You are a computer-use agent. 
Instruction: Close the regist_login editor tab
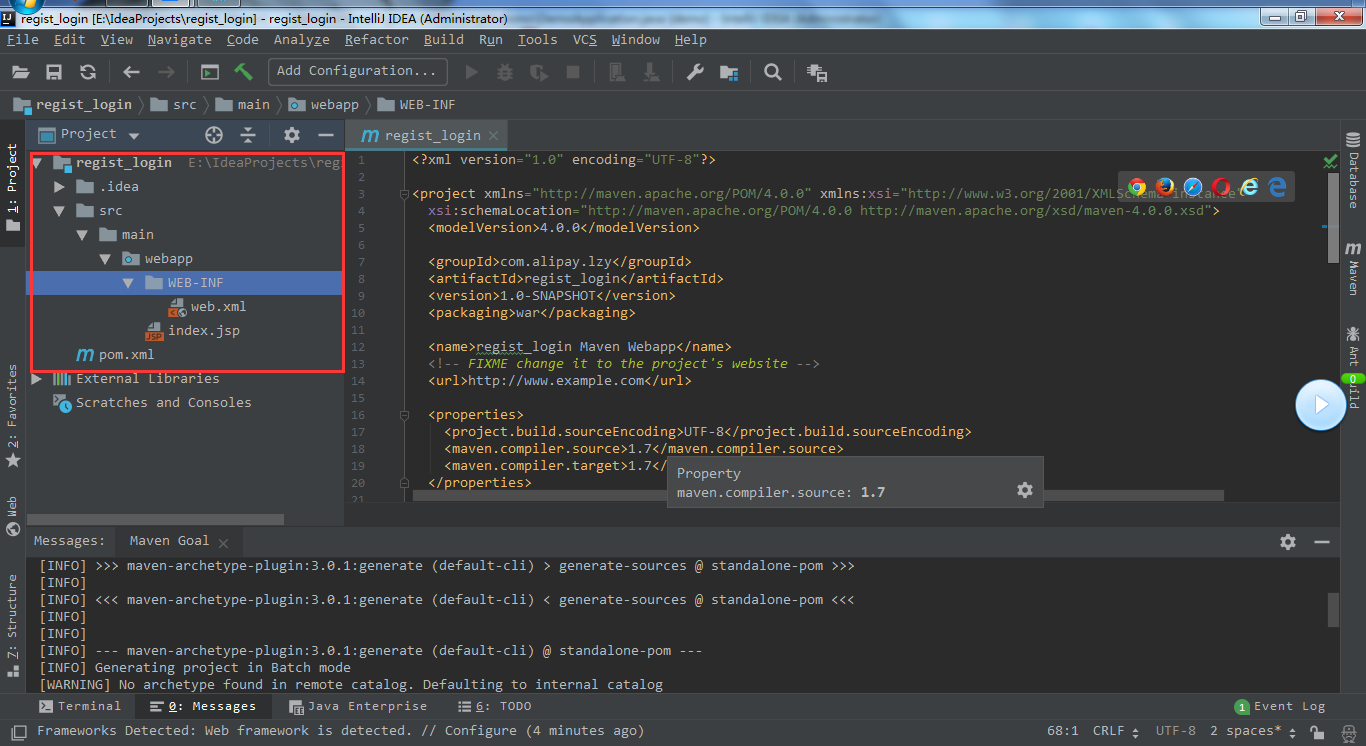[495, 136]
